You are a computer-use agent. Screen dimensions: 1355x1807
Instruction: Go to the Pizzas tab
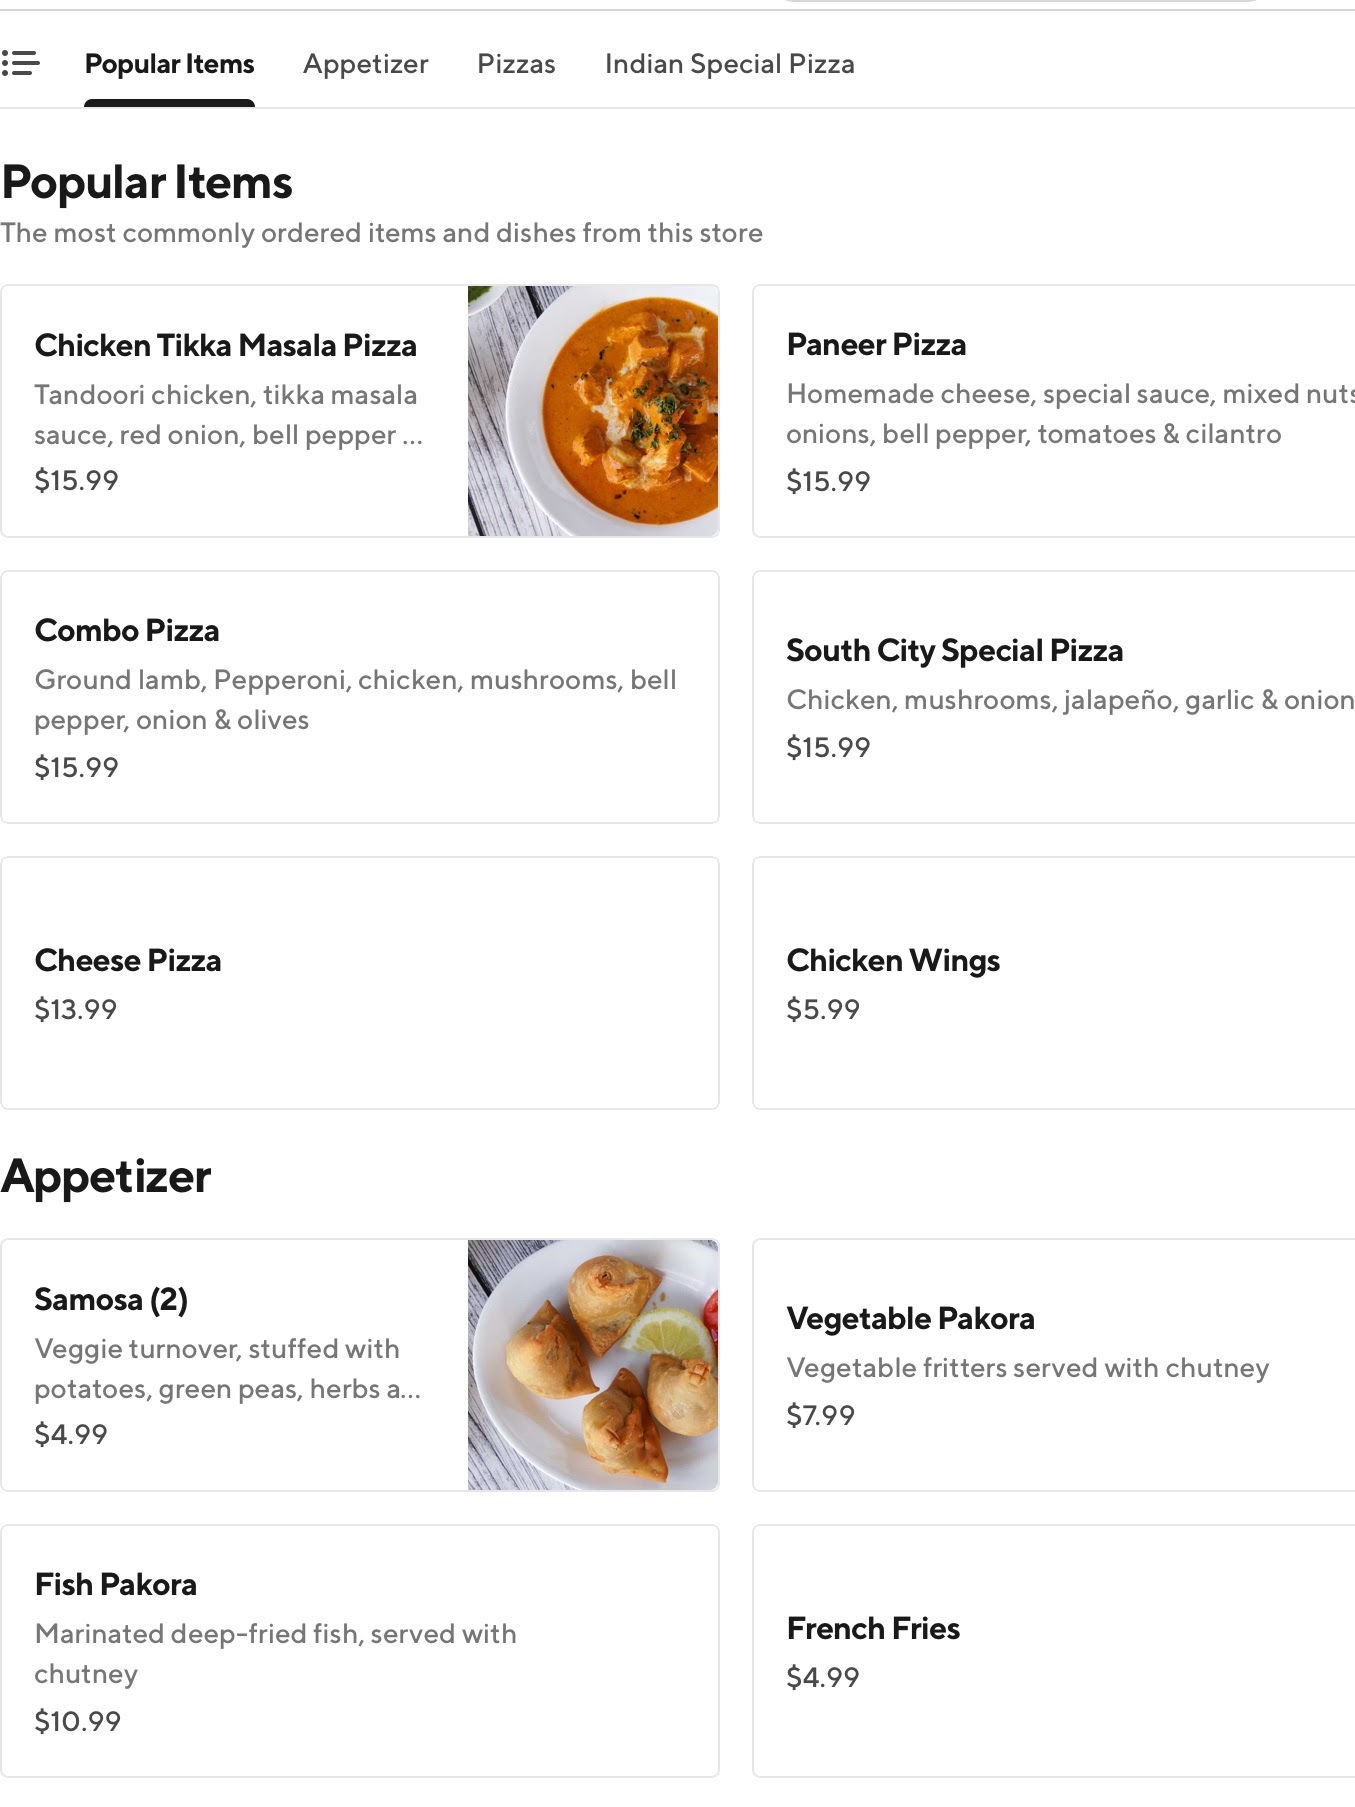click(x=516, y=64)
